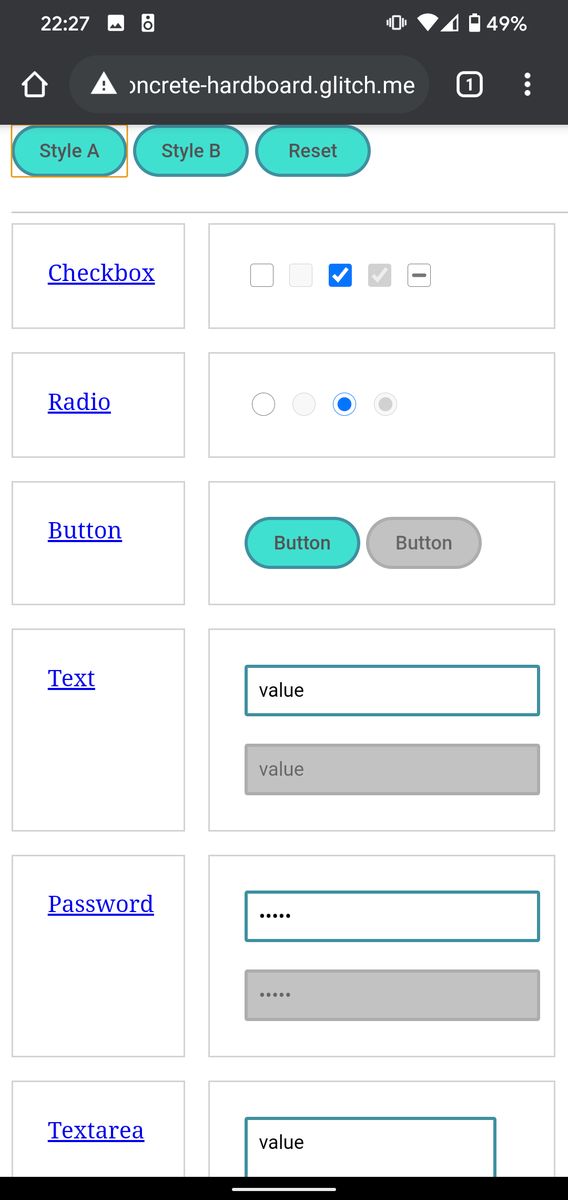The height and width of the screenshot is (1200, 568).
Task: Apply Style B
Action: pos(191,151)
